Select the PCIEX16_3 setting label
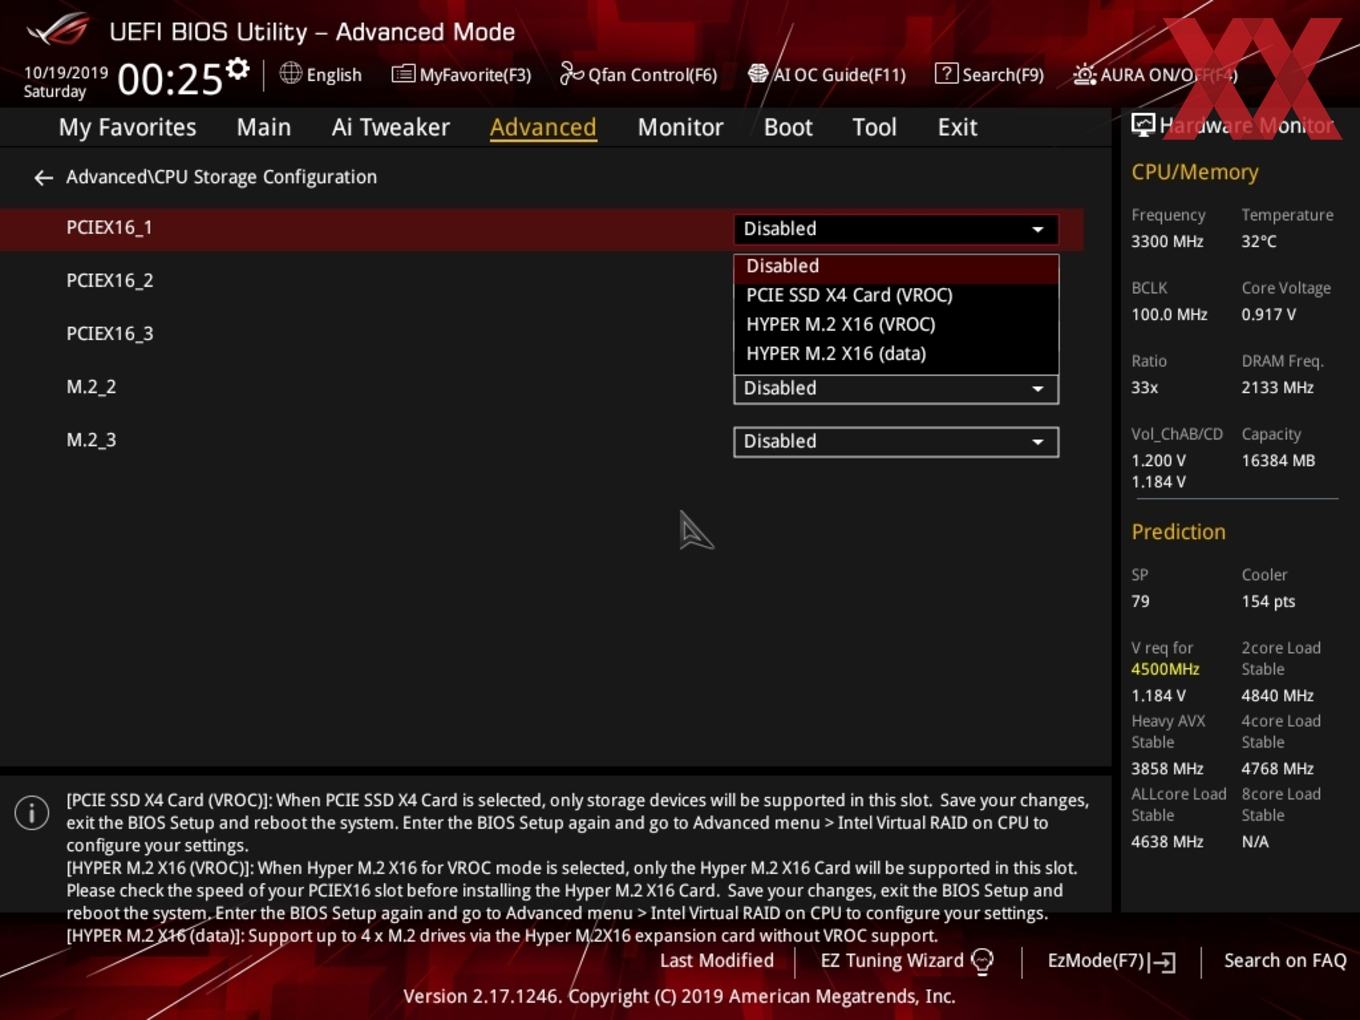 click(110, 334)
